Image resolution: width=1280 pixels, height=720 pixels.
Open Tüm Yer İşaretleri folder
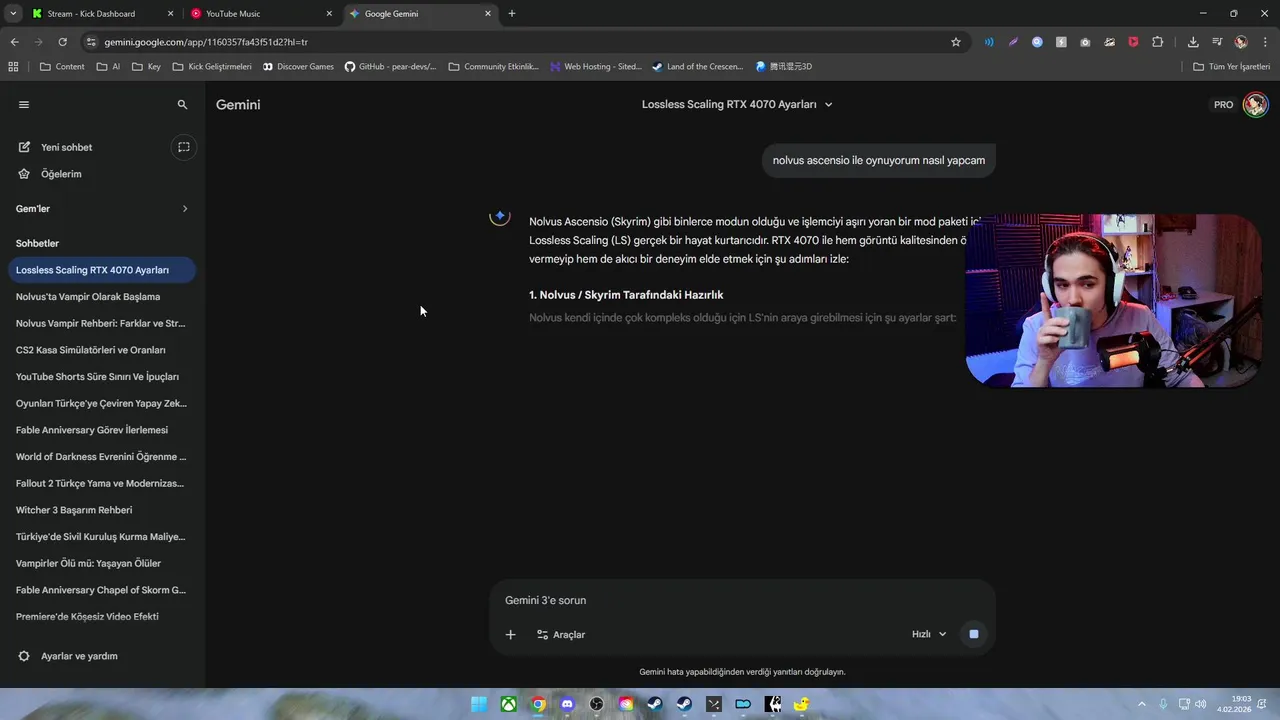coord(1232,67)
